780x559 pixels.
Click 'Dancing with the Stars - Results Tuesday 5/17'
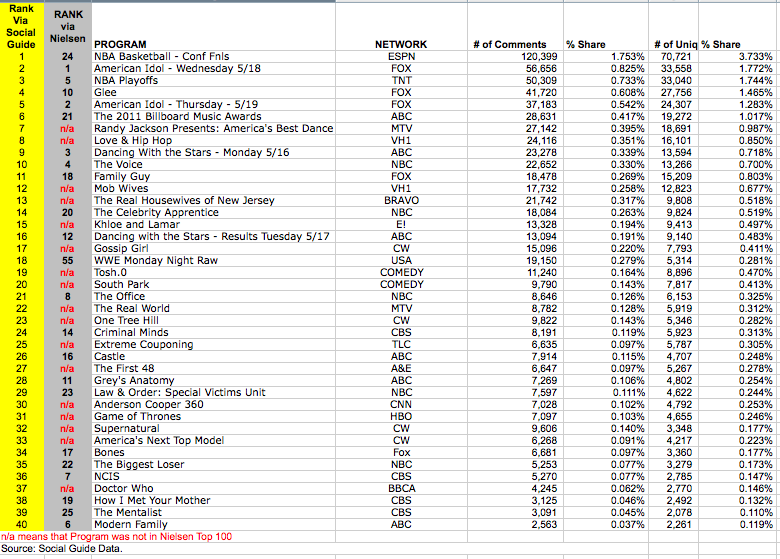click(213, 236)
